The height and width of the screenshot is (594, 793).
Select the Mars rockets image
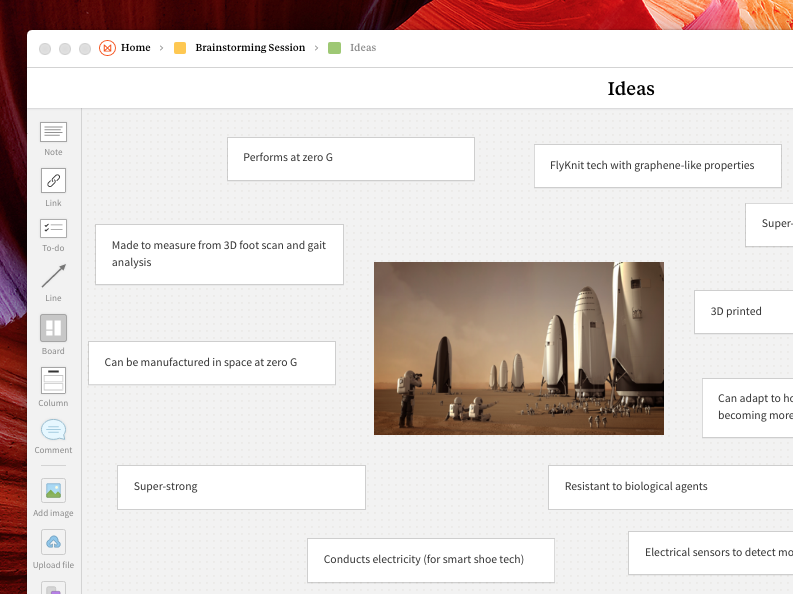[519, 348]
